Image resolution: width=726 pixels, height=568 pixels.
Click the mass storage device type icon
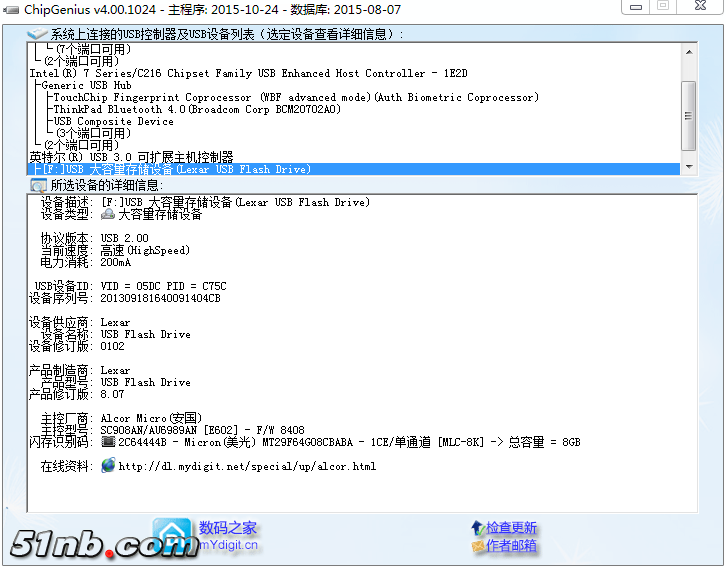click(x=108, y=214)
